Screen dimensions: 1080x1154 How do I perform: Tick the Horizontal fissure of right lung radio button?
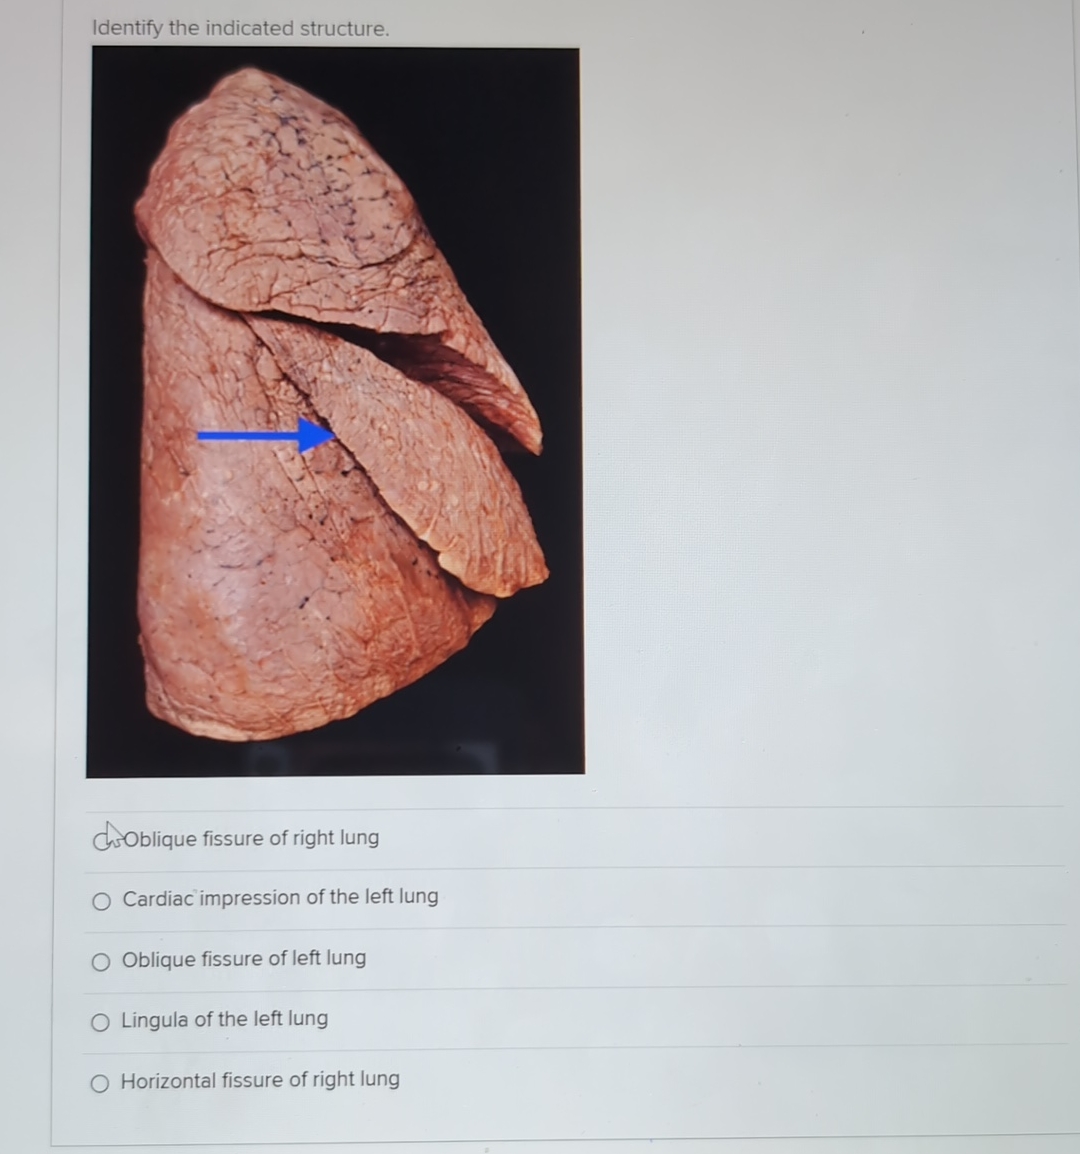[100, 1083]
